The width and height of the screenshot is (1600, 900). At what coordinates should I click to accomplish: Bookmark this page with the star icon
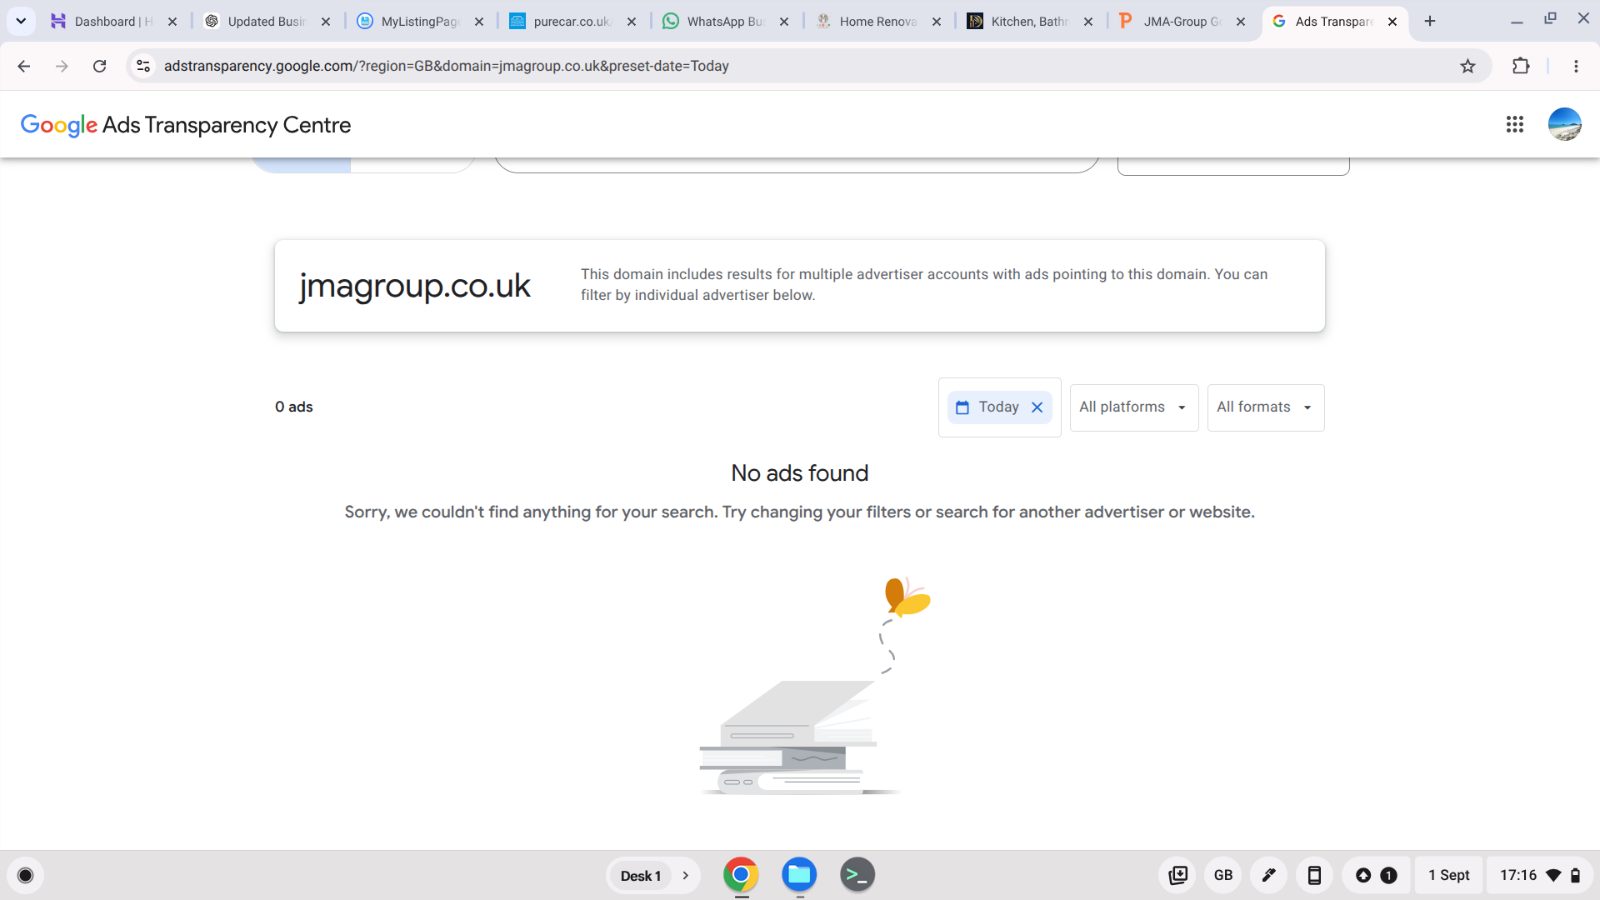click(1468, 66)
